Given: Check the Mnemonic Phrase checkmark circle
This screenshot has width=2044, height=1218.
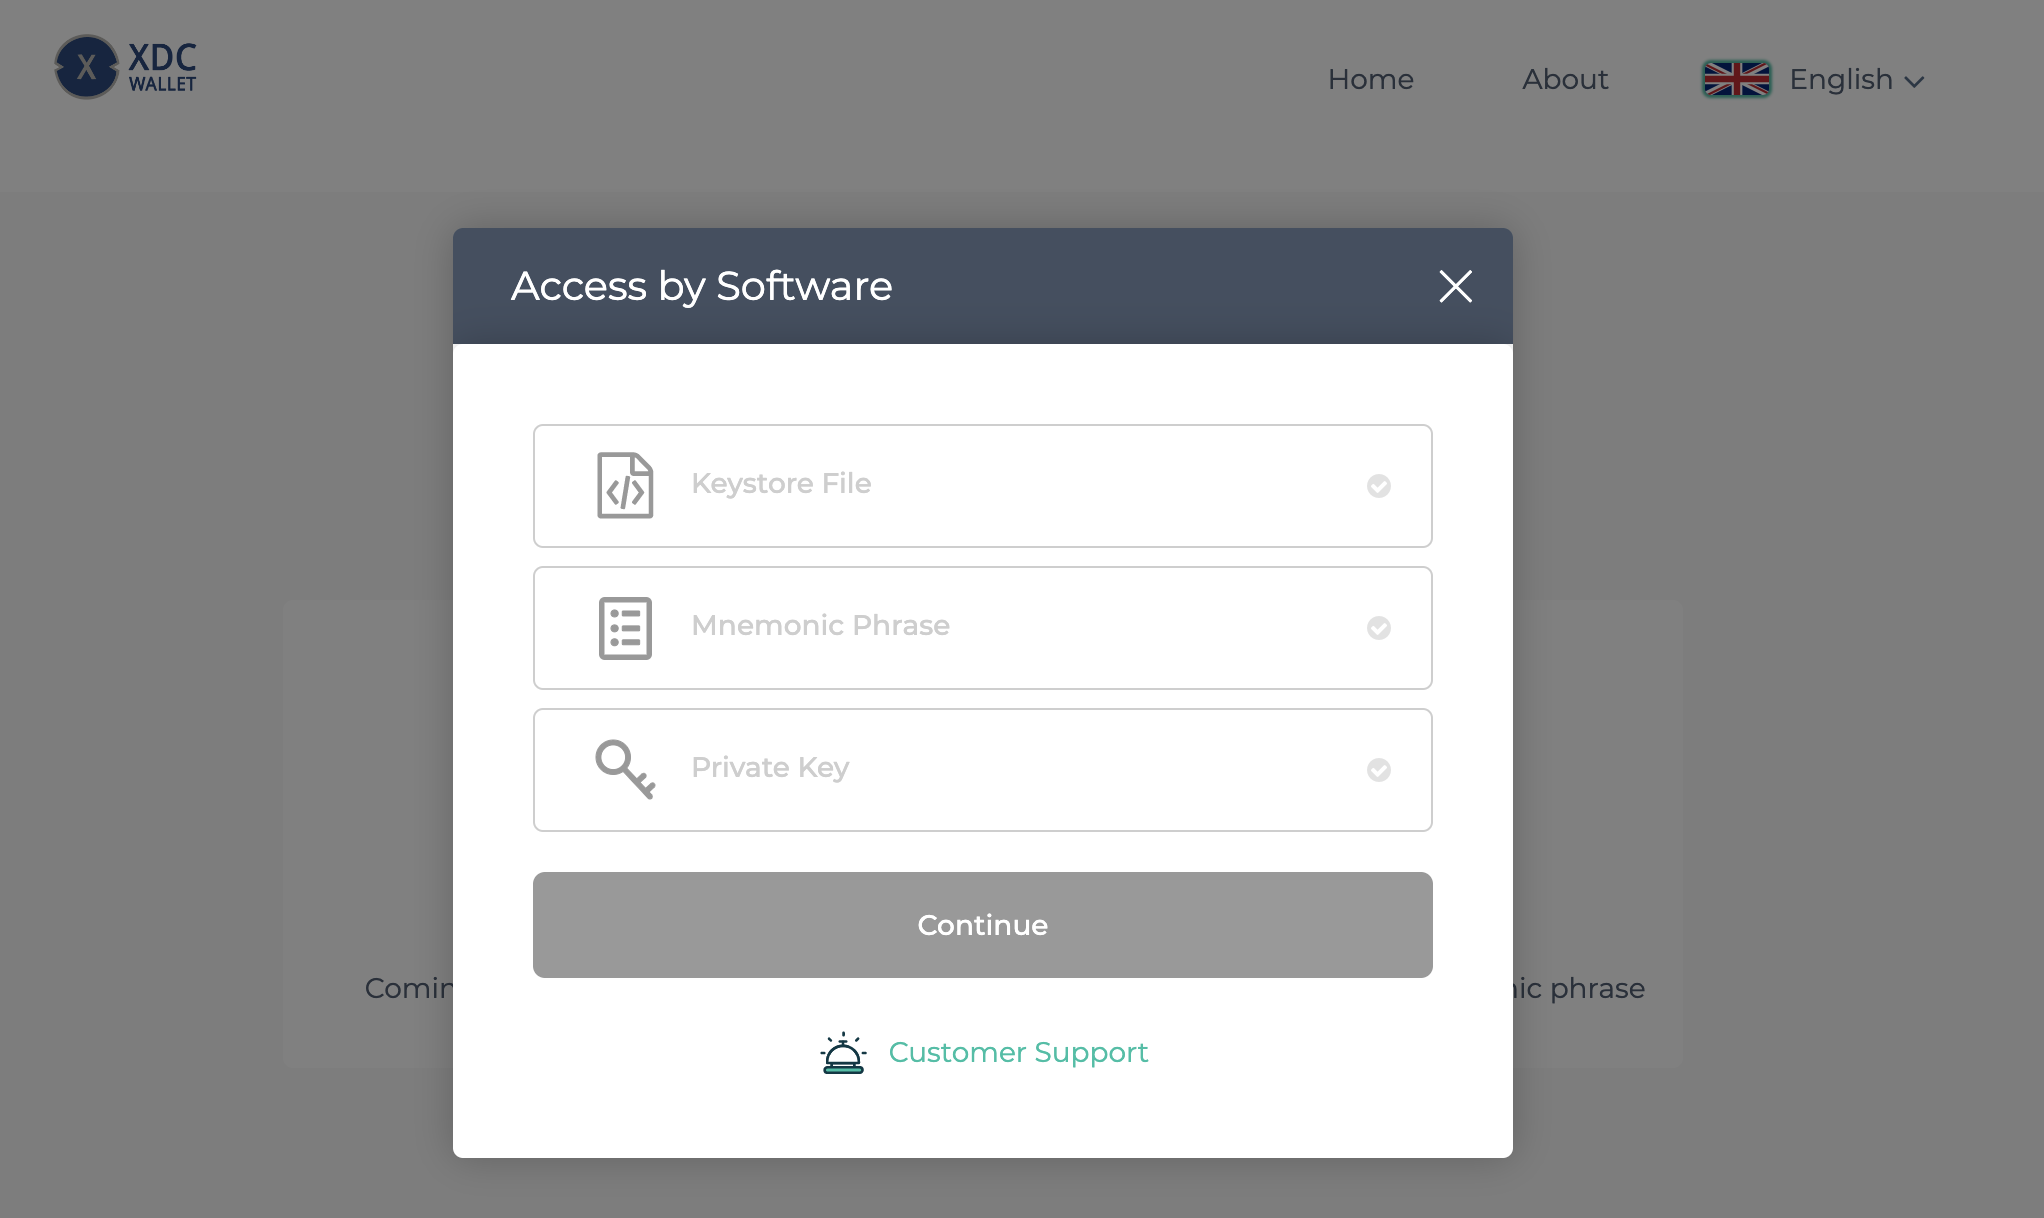Looking at the screenshot, I should pyautogui.click(x=1378, y=628).
